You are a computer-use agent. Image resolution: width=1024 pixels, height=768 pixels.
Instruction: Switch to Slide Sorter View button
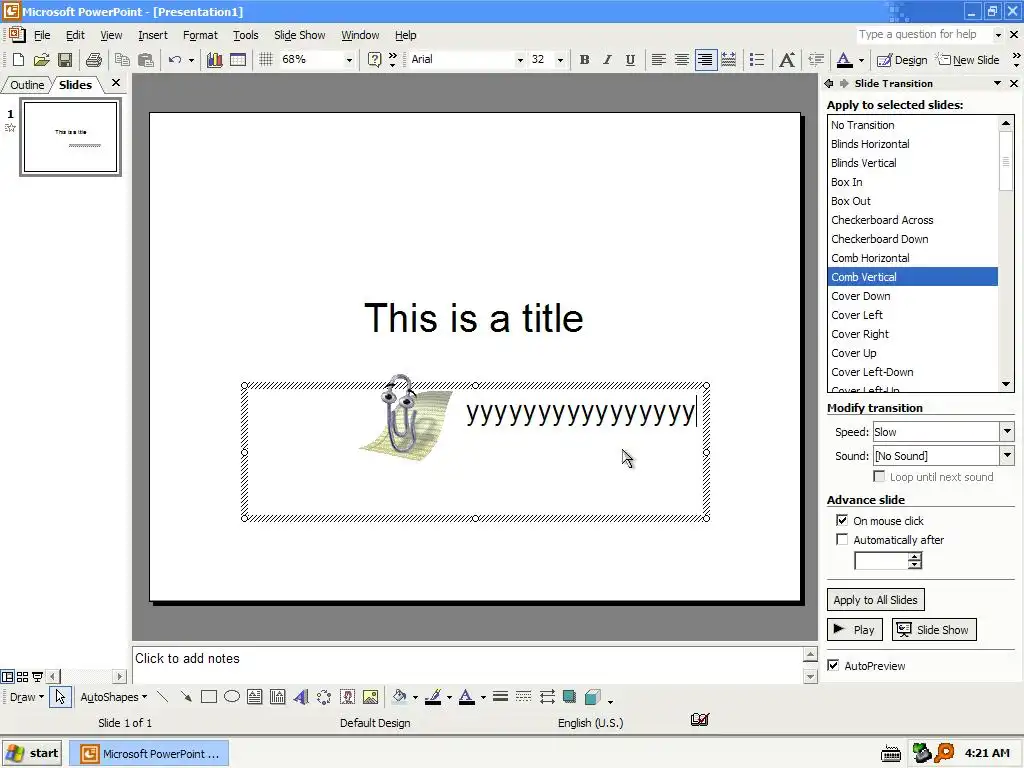point(22,677)
